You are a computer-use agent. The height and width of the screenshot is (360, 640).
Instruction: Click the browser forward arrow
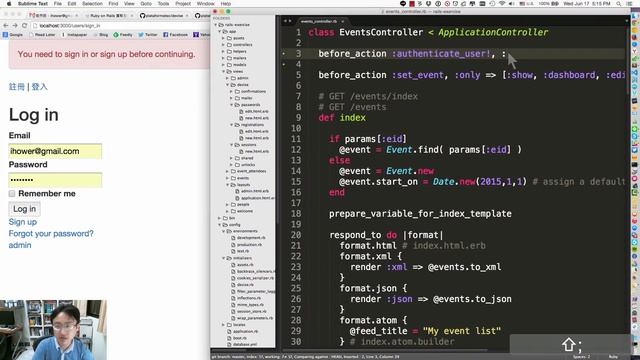click(x=15, y=25)
